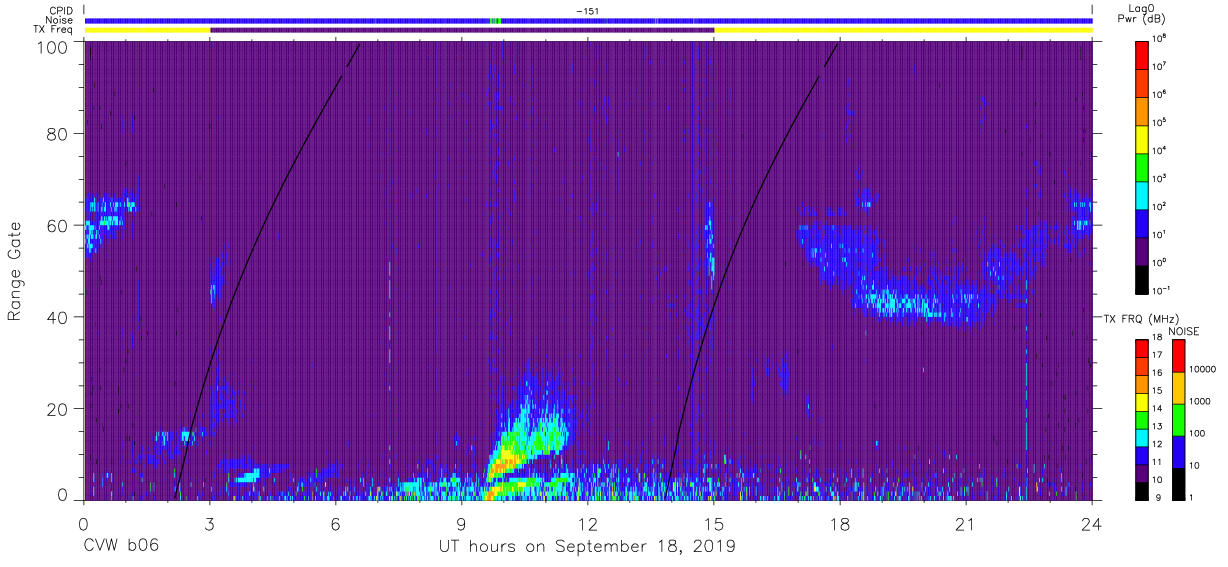Click the Noise row label
Image resolution: width=1228 pixels, height=567 pixels.
pyautogui.click(x=61, y=20)
